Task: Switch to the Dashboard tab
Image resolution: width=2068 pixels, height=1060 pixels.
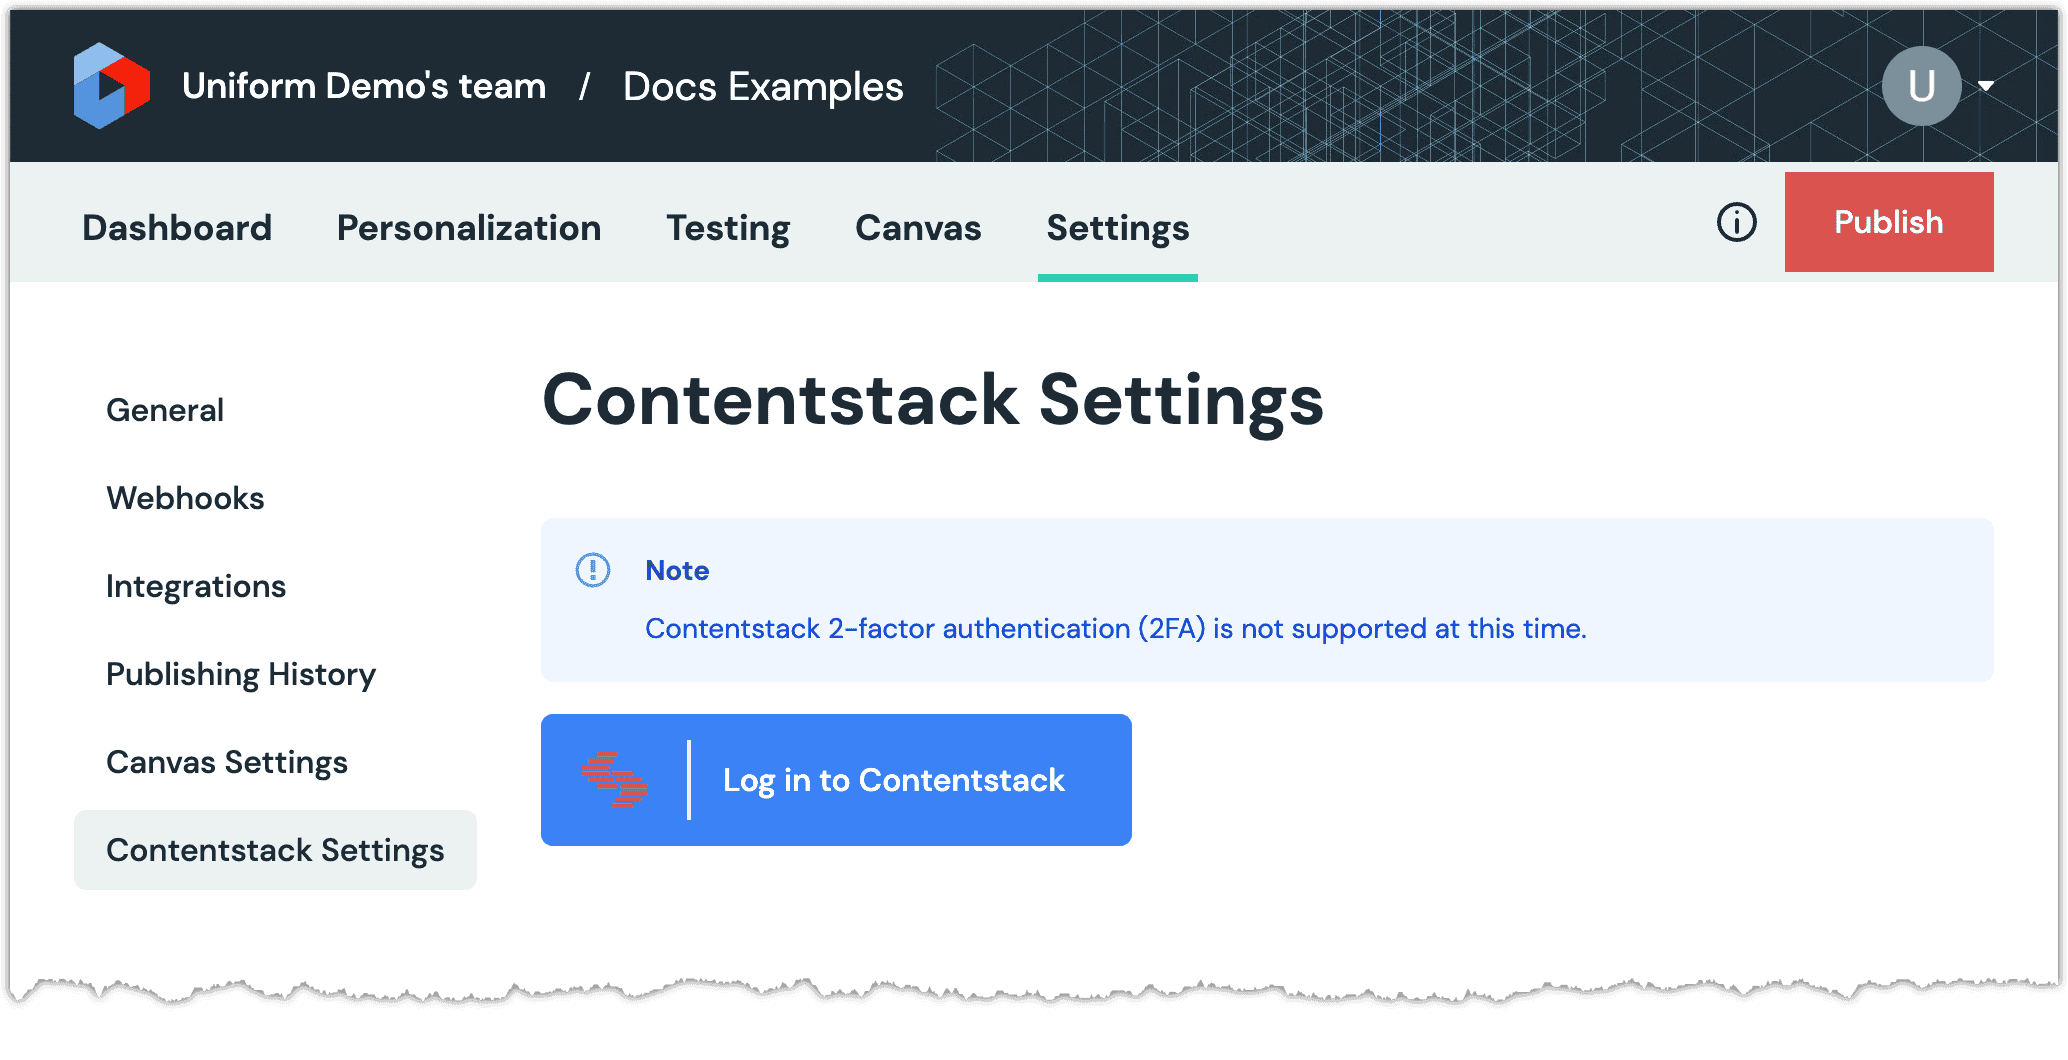Action: click(177, 228)
